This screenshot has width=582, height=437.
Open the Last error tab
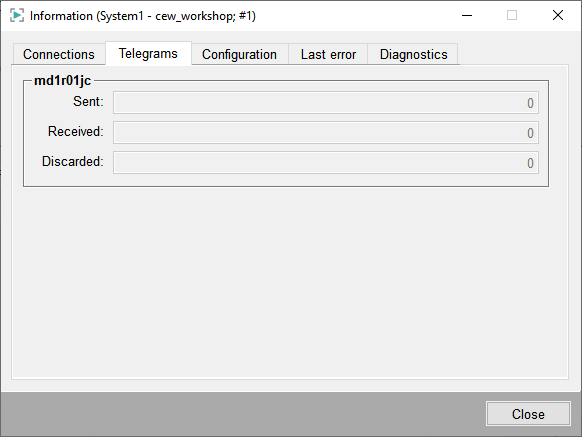[328, 54]
